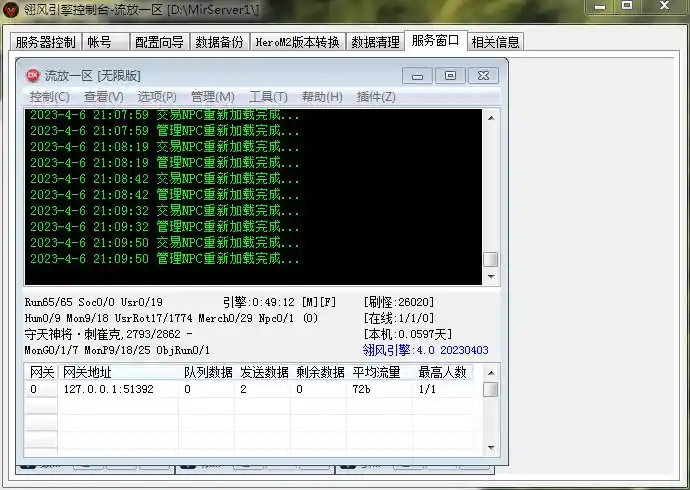The image size is (690, 490).
Task: Click the gateway table scroll-down arrow
Action: [x=491, y=448]
